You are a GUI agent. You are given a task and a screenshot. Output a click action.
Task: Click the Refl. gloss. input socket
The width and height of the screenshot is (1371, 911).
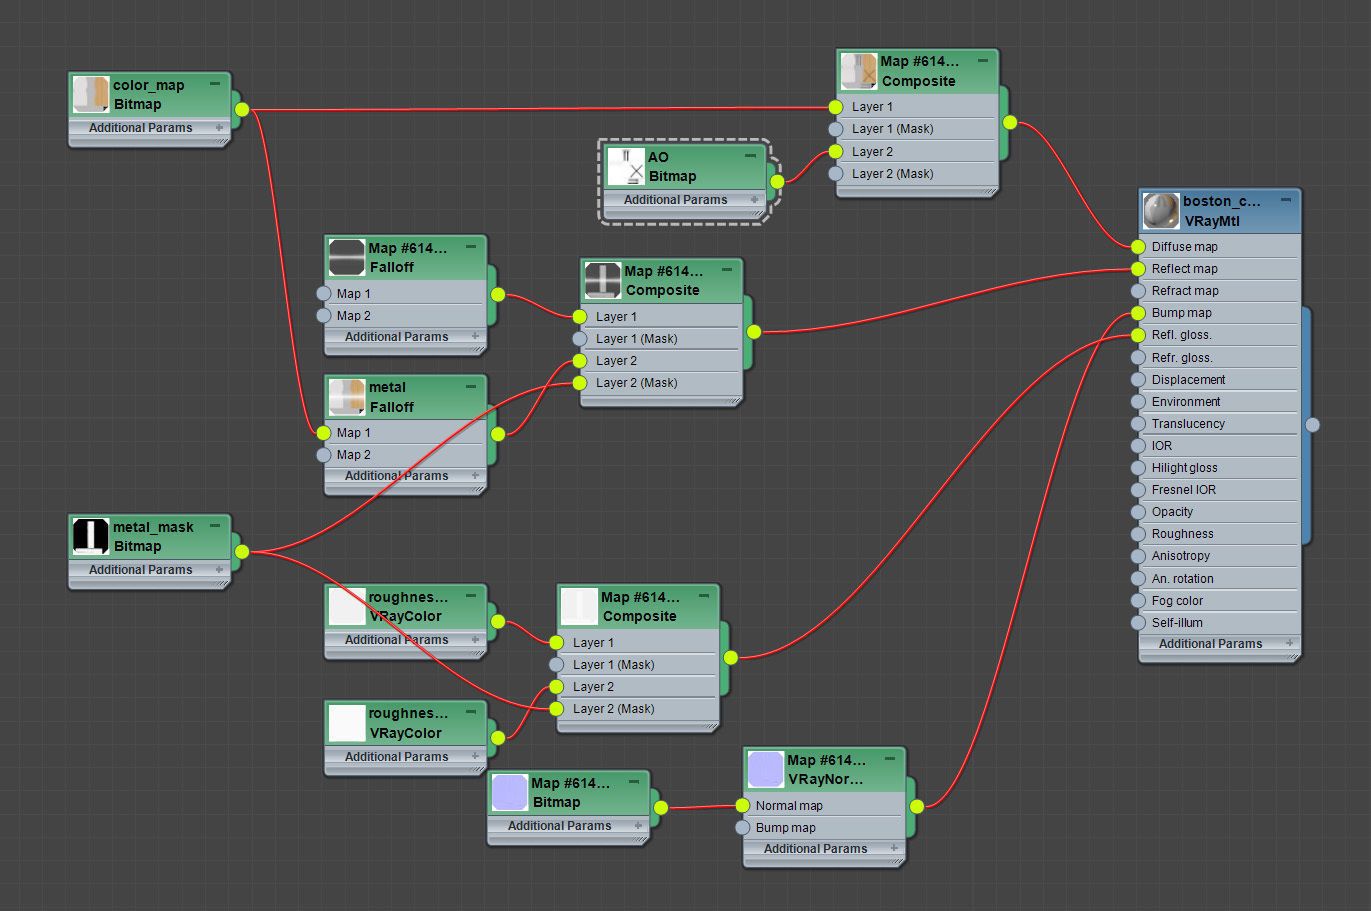(x=1138, y=335)
